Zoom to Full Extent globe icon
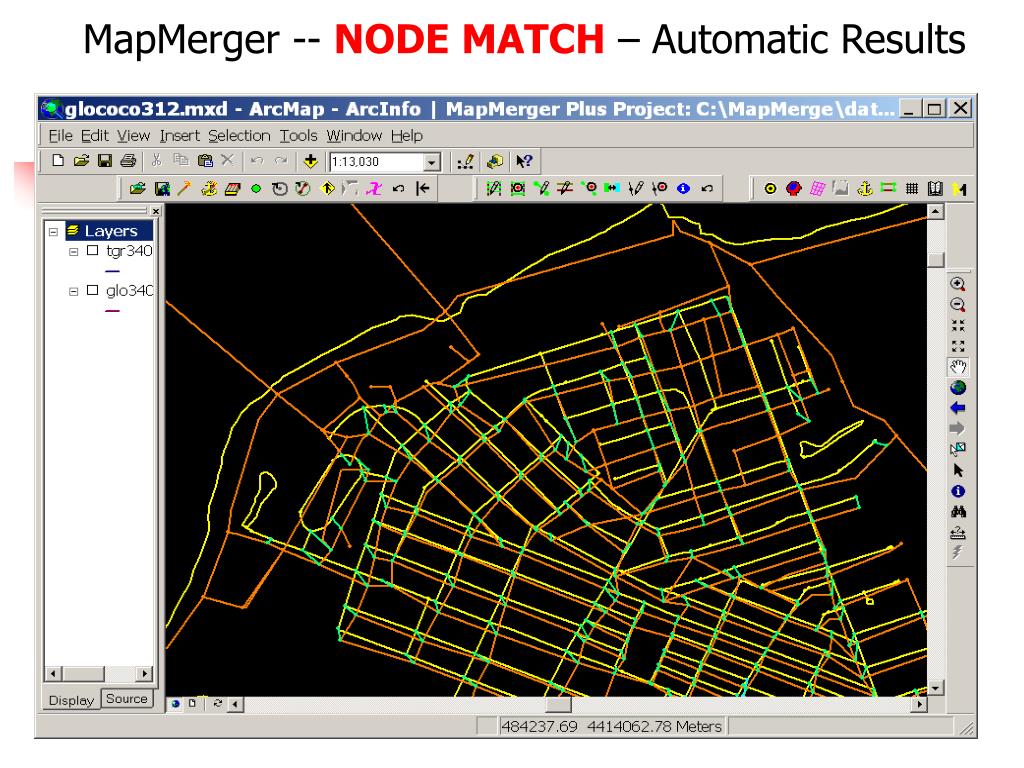 [x=958, y=388]
